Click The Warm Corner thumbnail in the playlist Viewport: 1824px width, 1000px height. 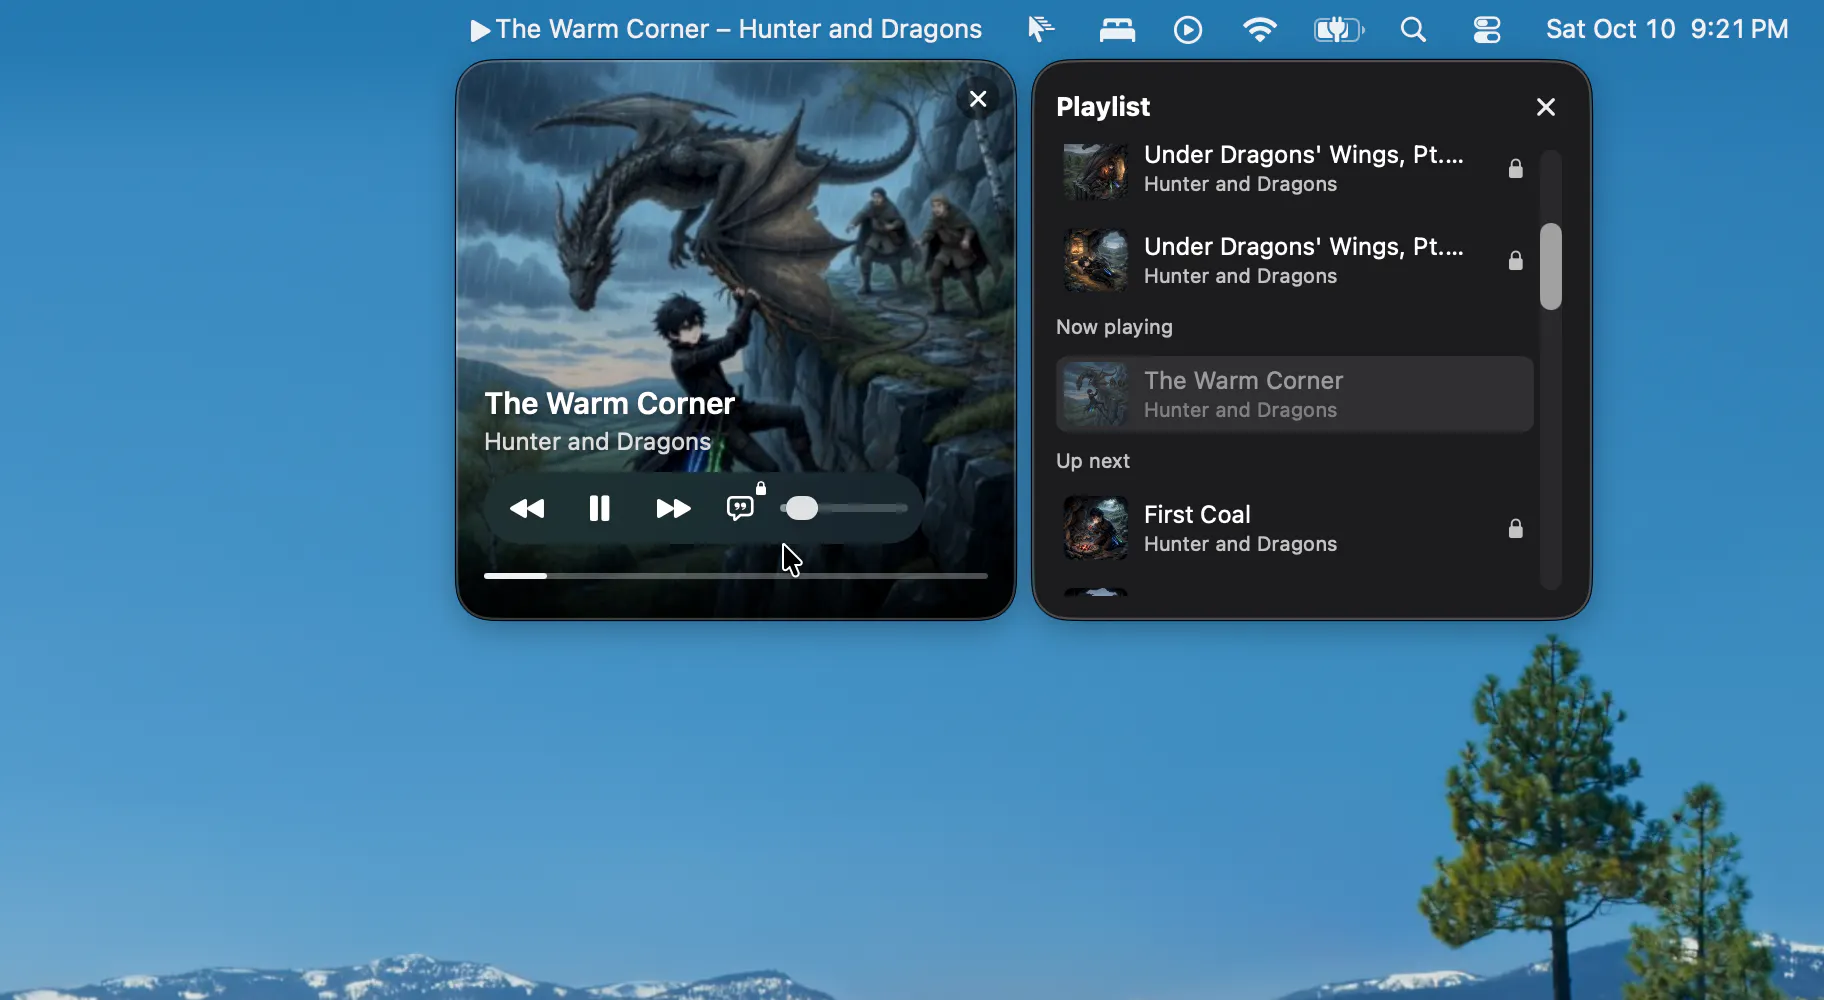pos(1096,395)
